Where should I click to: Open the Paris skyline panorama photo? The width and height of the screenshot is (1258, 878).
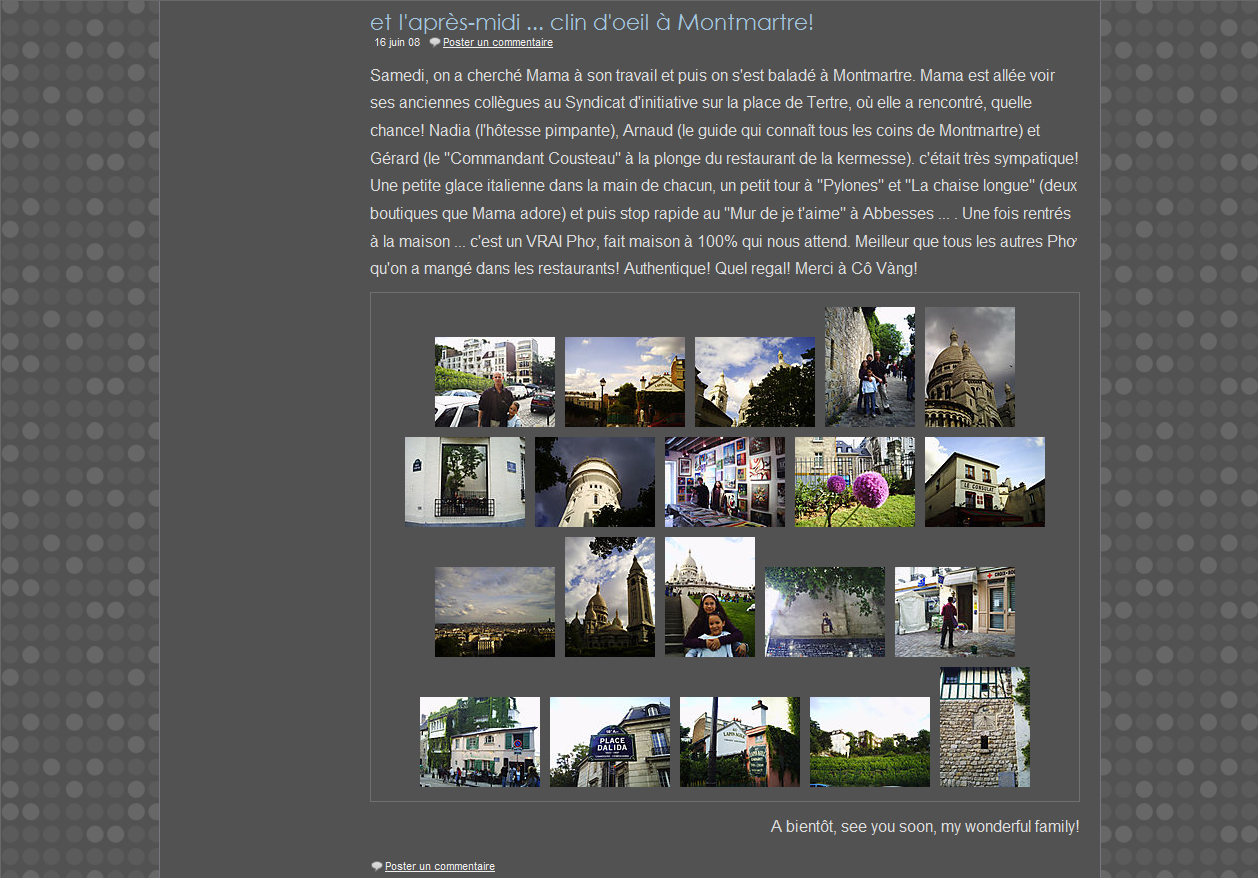point(495,612)
